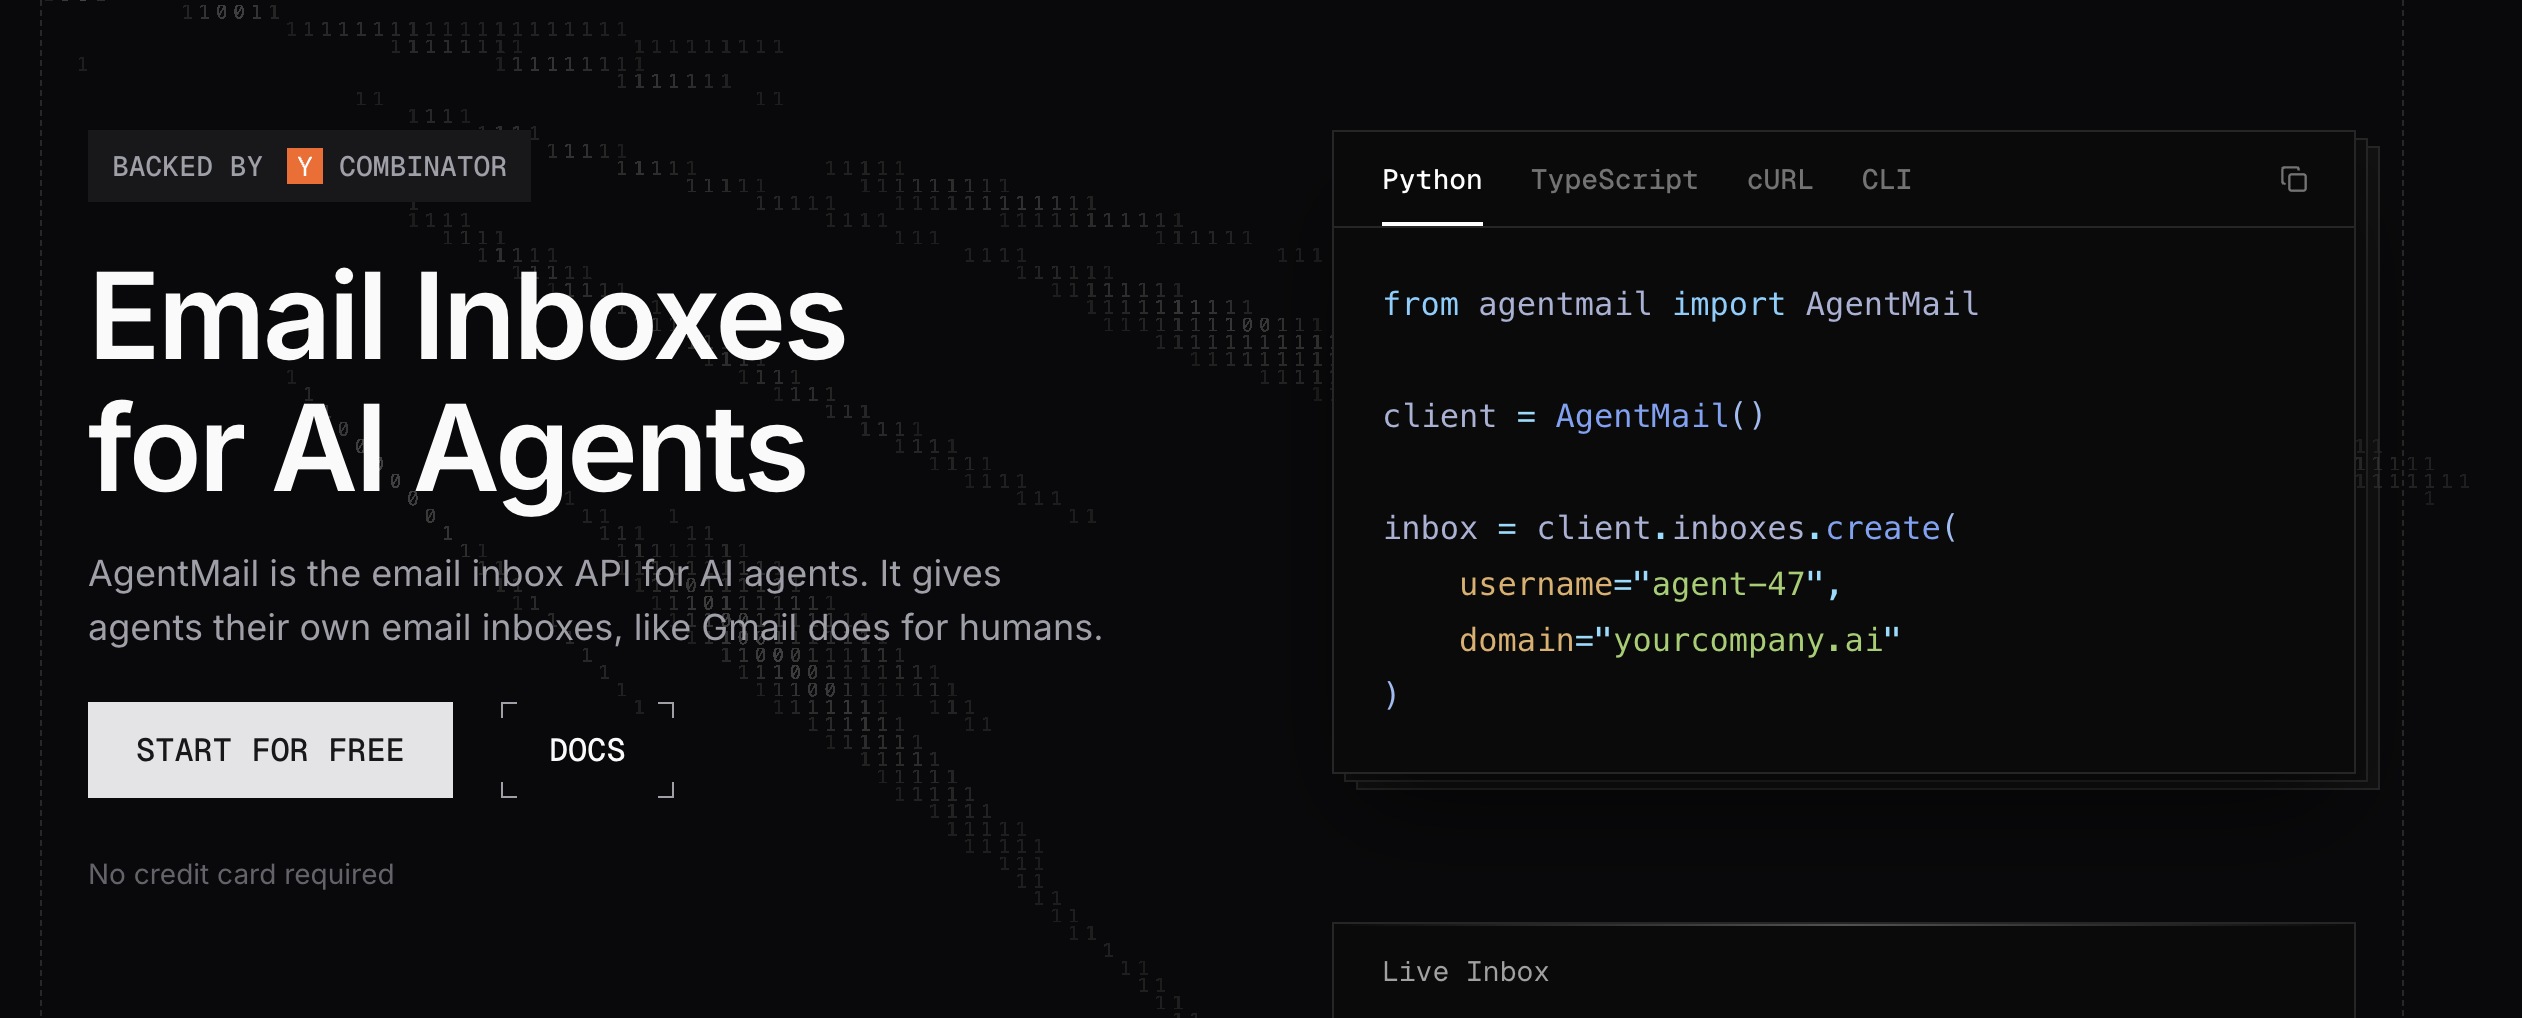Click the "from agentmail import AgentMail" line
Screen dimensions: 2522x1018
click(1679, 304)
